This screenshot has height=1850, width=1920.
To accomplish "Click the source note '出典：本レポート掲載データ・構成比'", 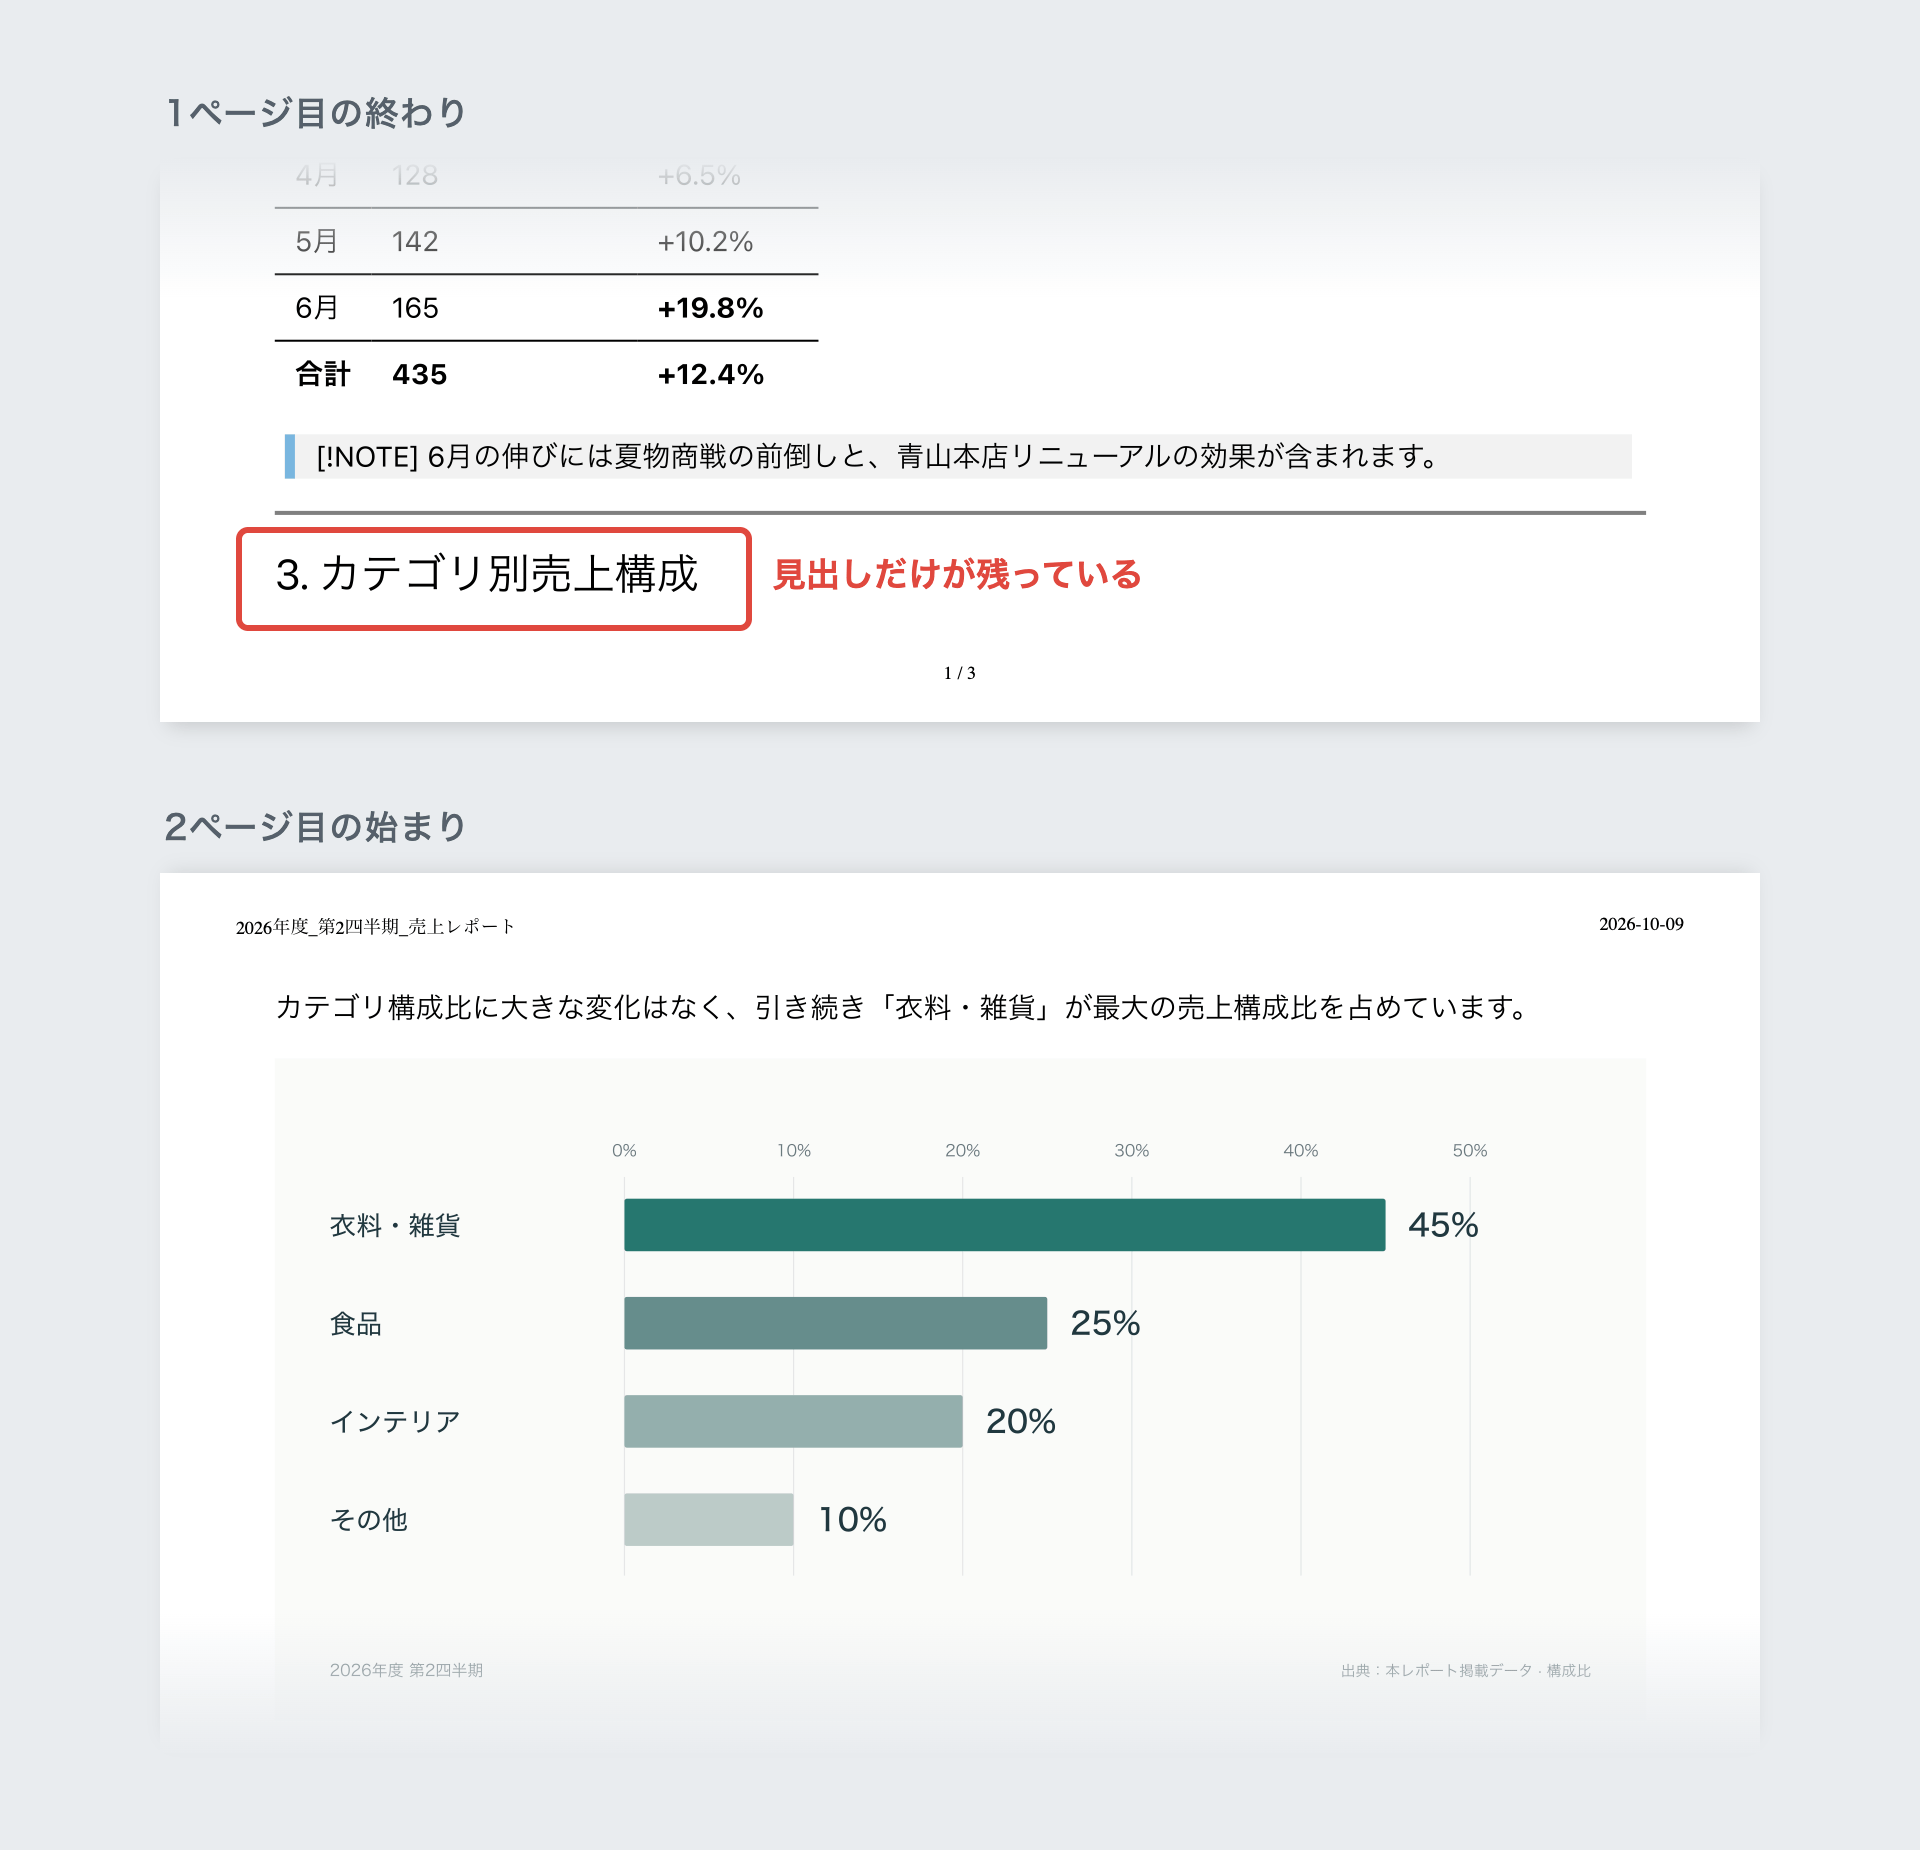I will (1466, 1670).
